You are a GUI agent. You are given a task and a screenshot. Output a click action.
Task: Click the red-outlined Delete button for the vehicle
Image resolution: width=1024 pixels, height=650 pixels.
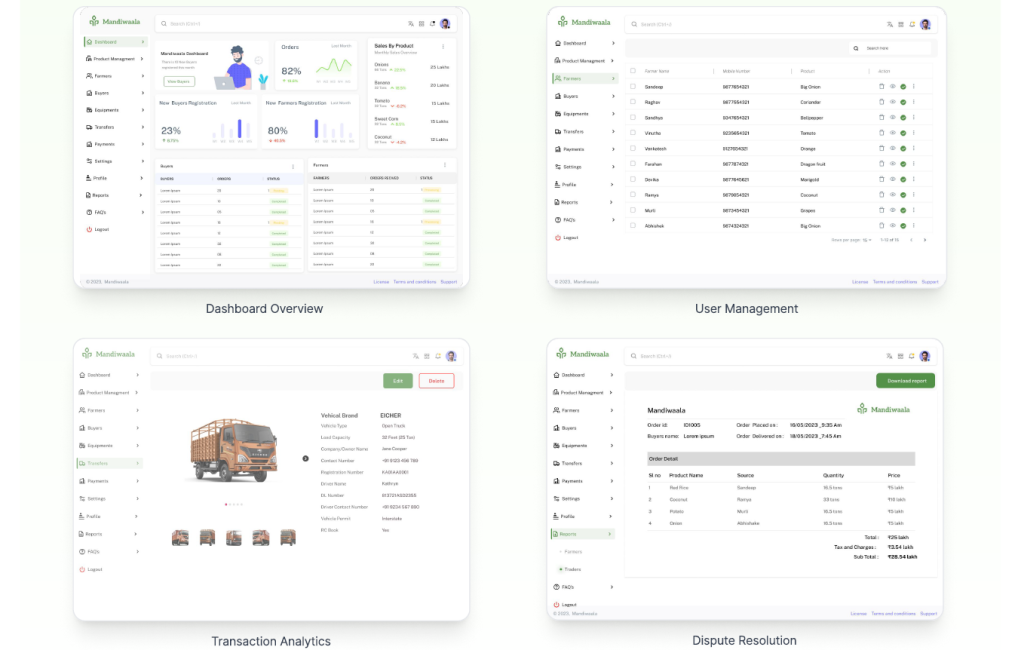436,381
